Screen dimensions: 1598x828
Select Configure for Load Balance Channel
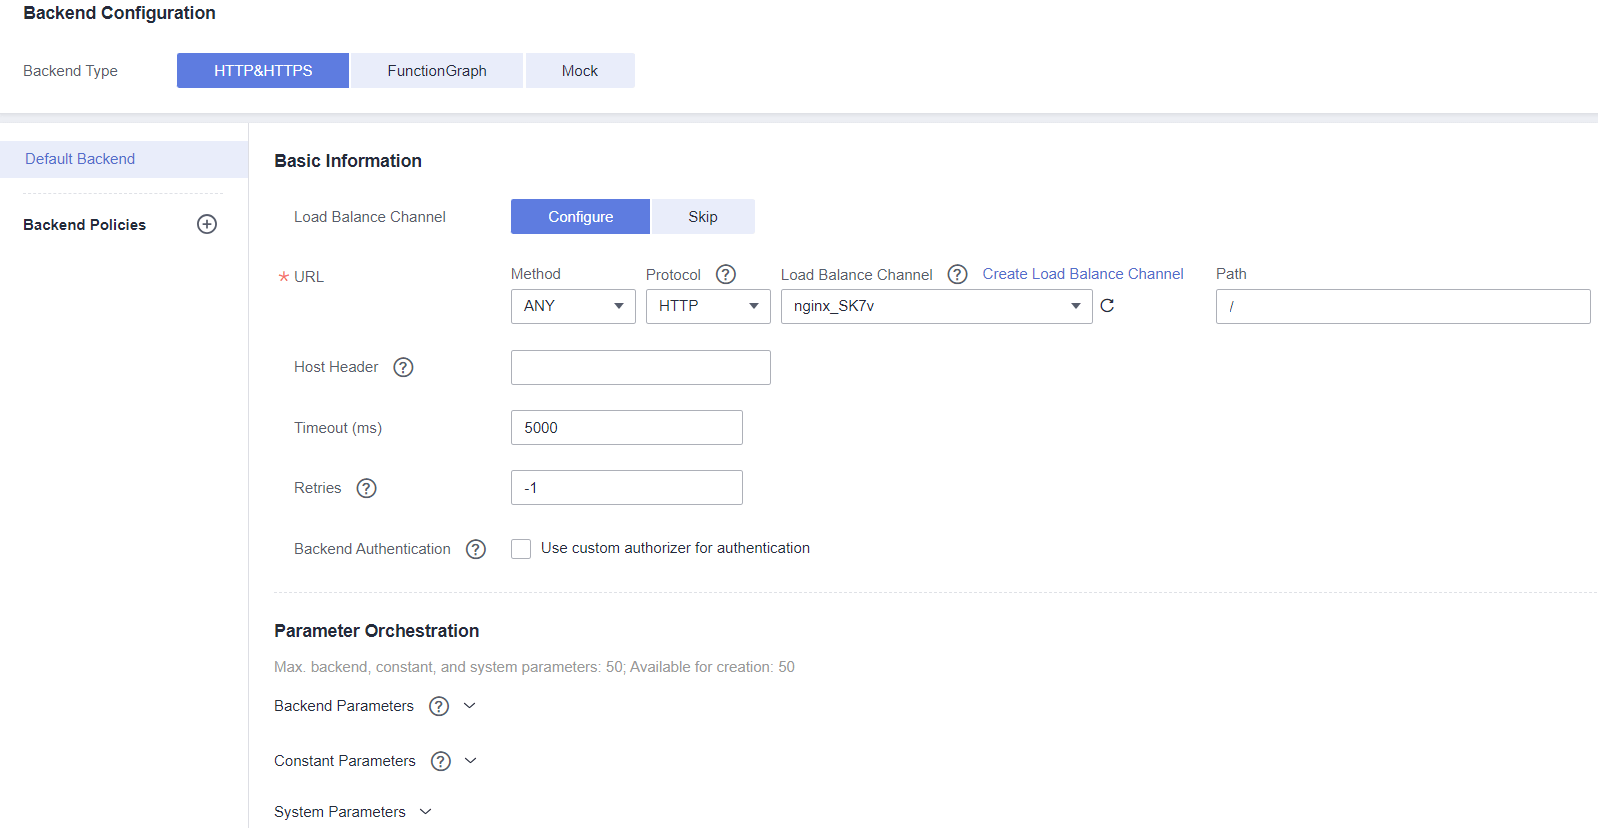[580, 217]
